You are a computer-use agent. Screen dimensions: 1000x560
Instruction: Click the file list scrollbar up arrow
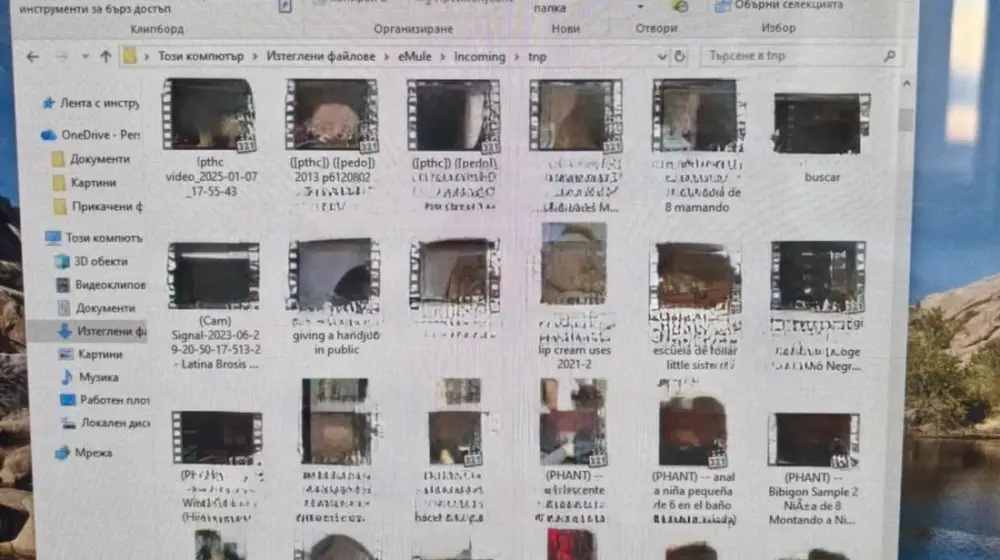(x=906, y=84)
